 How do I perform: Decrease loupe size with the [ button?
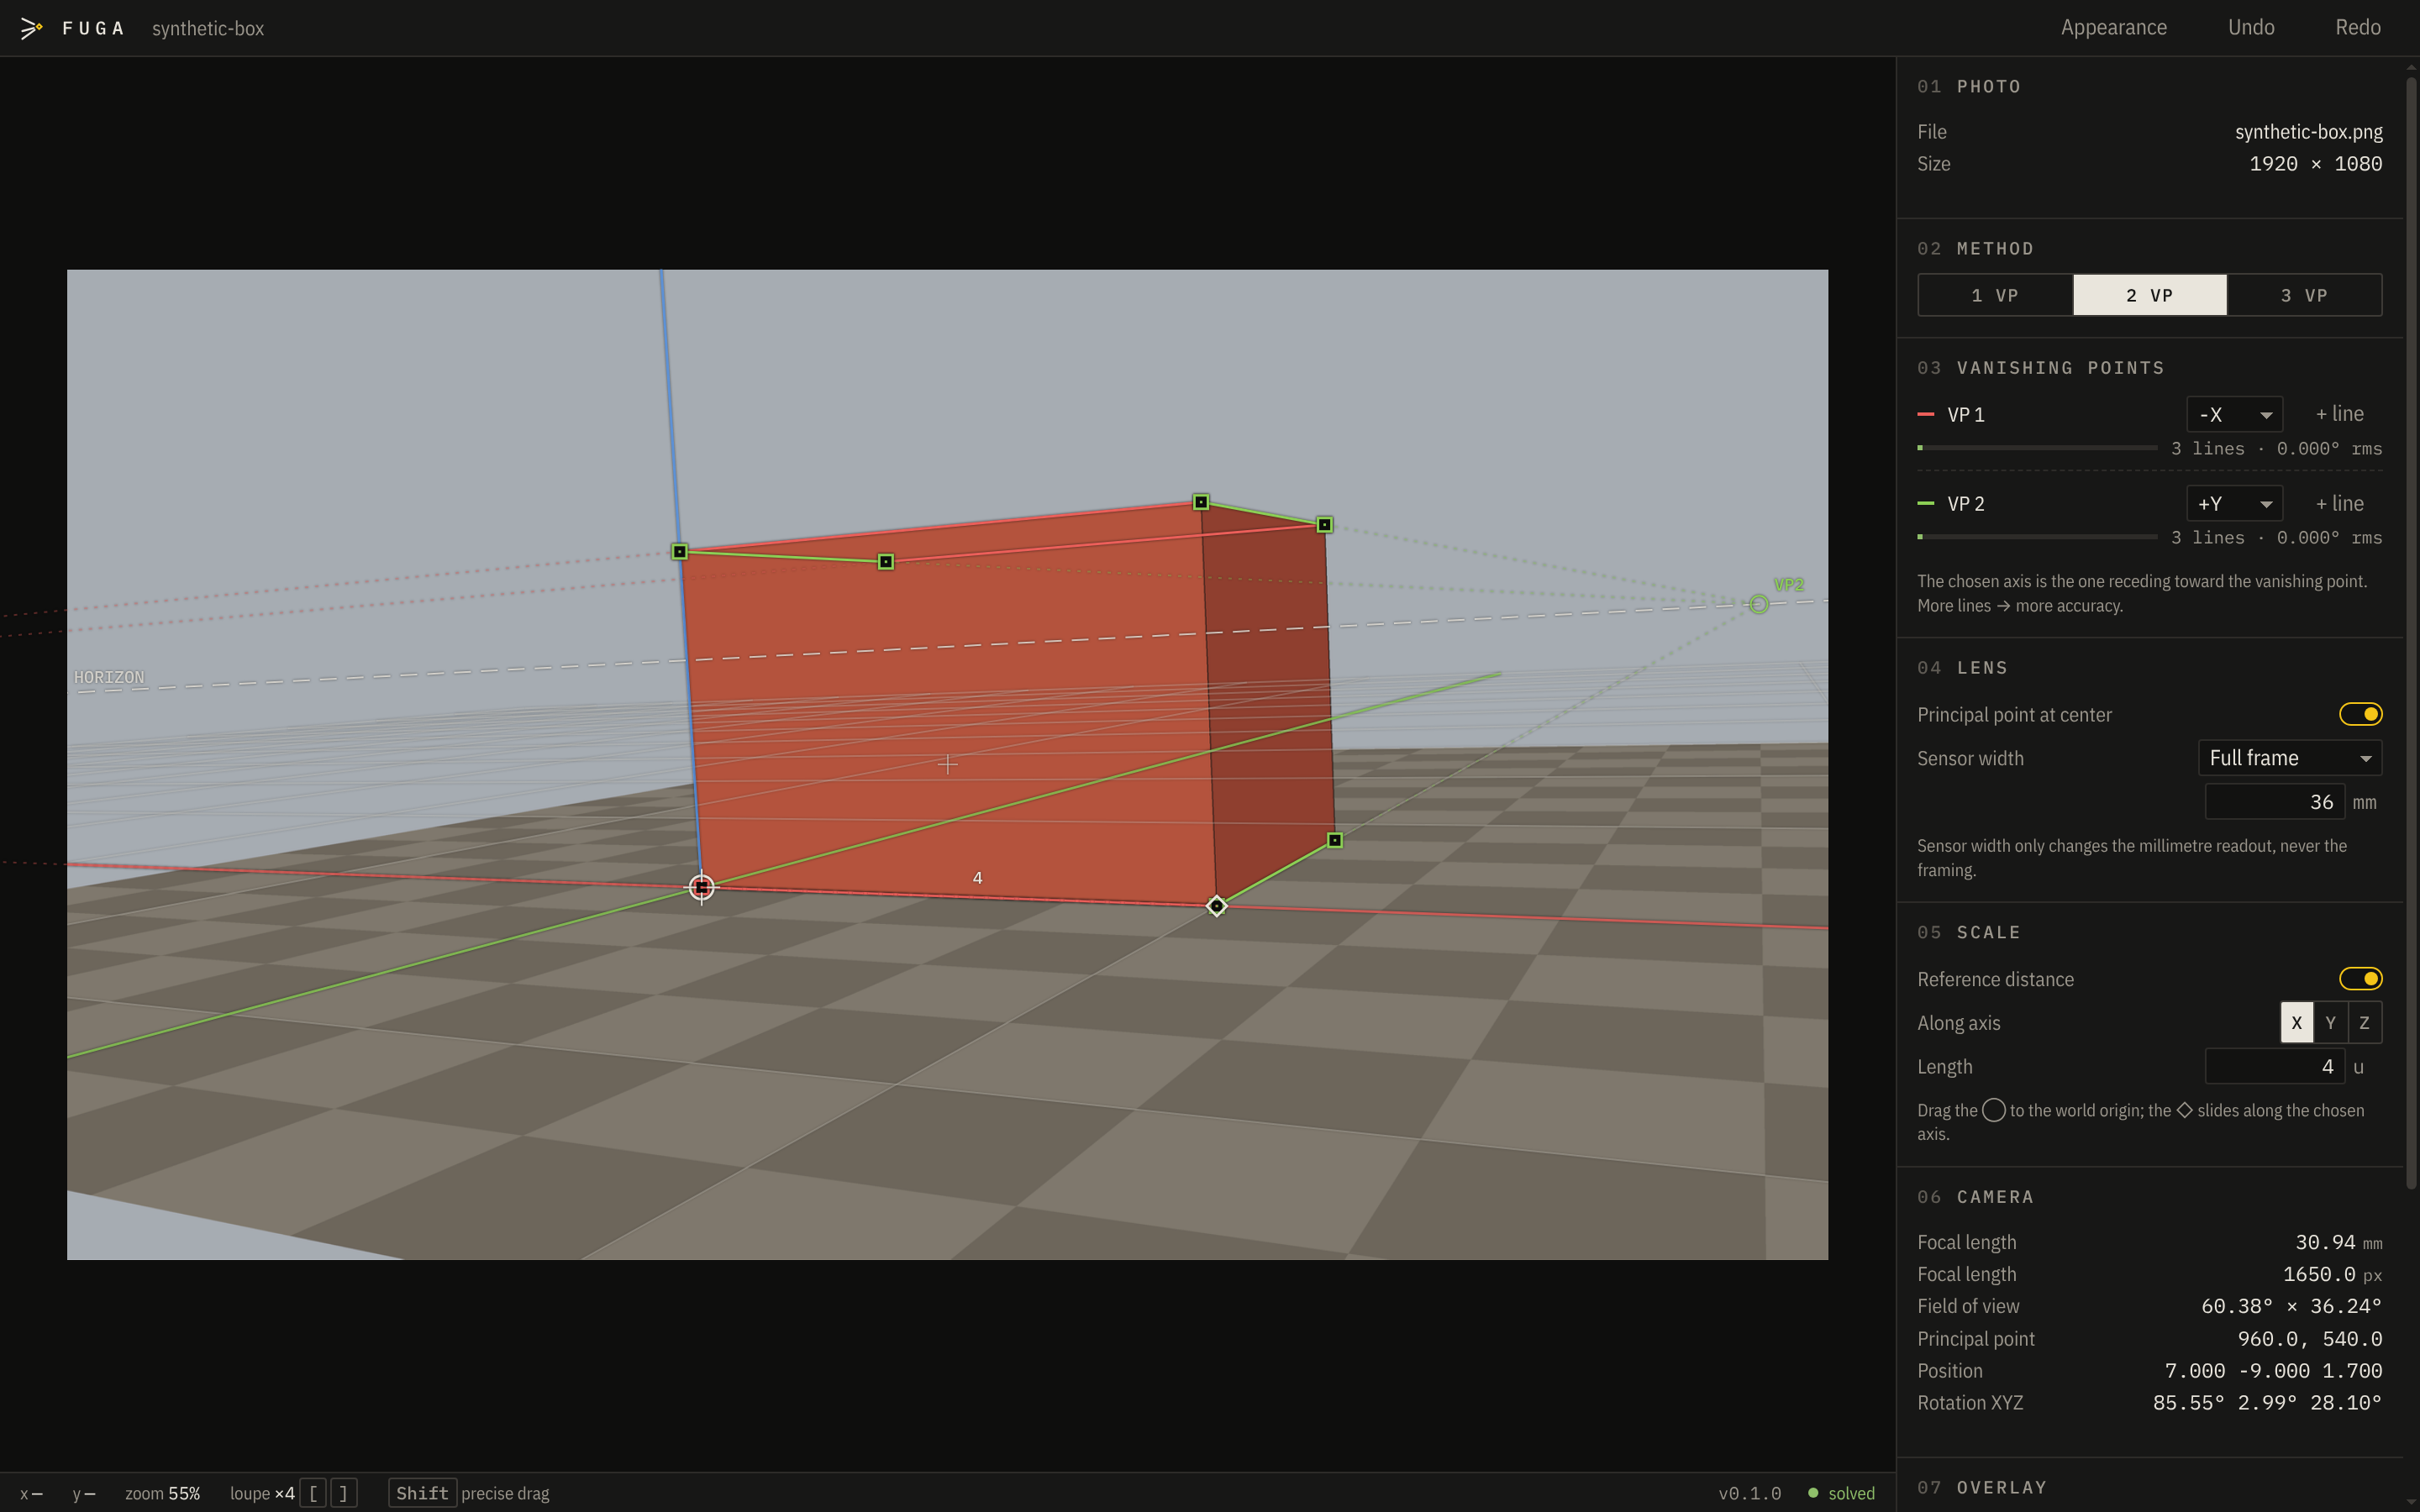point(313,1493)
